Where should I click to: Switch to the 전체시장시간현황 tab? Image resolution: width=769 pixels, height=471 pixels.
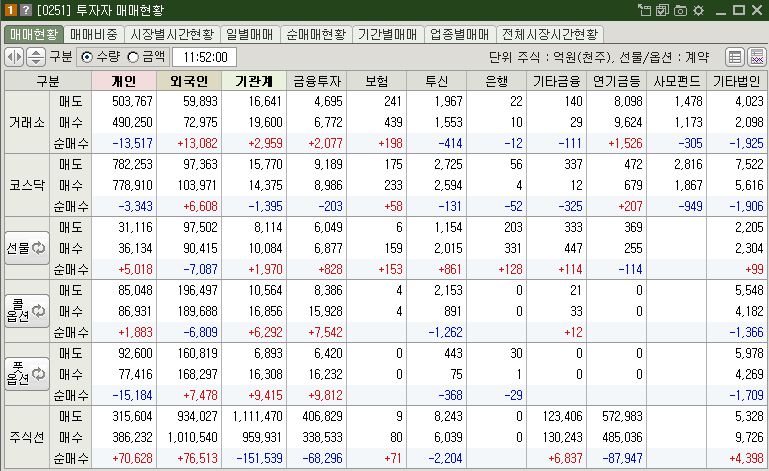click(x=550, y=34)
